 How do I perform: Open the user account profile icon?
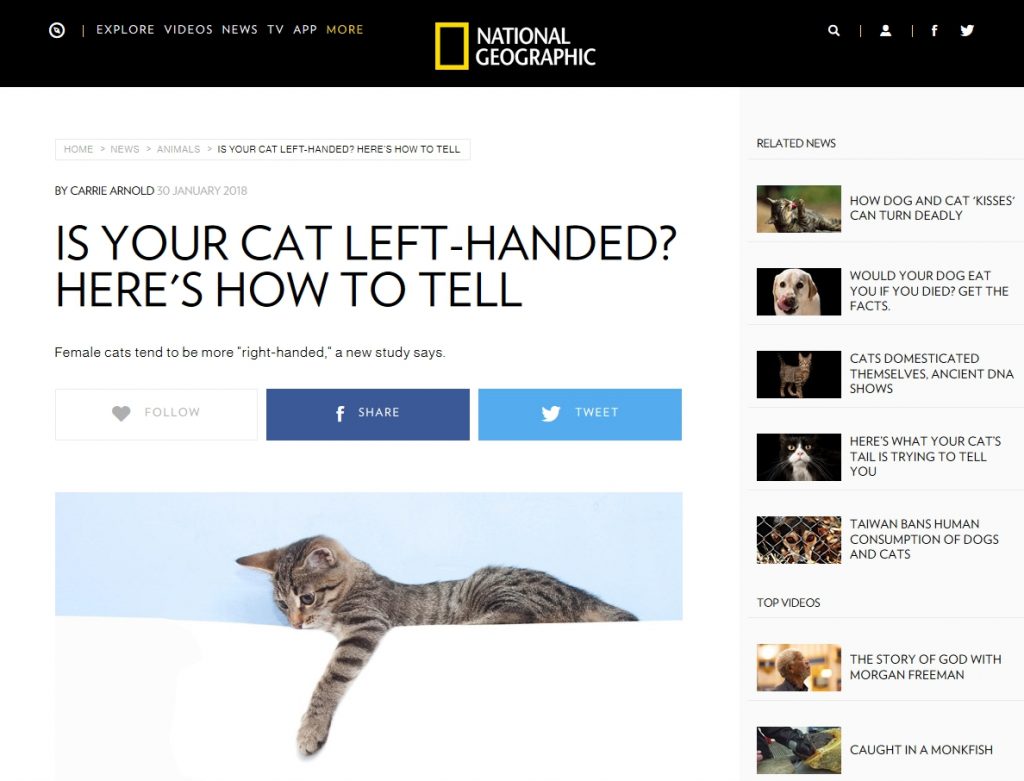[886, 30]
